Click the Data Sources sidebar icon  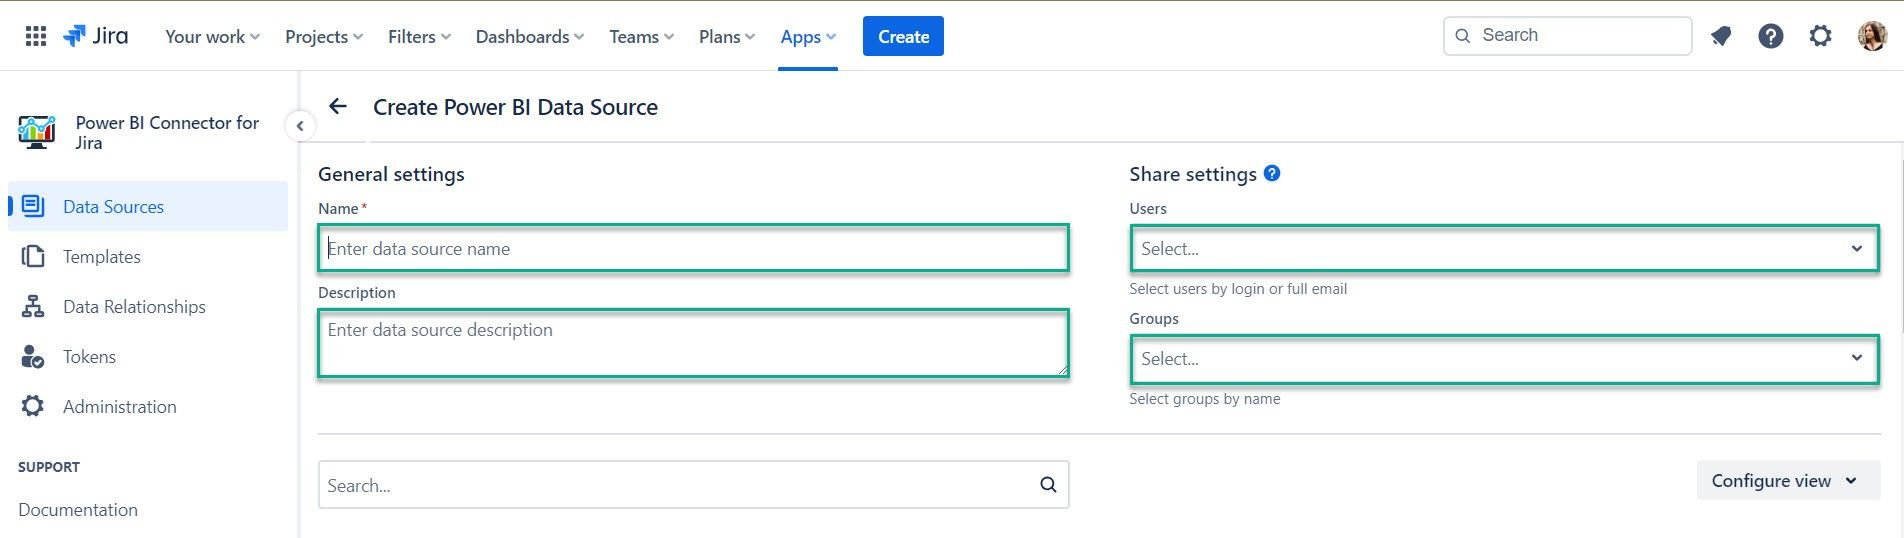click(33, 206)
